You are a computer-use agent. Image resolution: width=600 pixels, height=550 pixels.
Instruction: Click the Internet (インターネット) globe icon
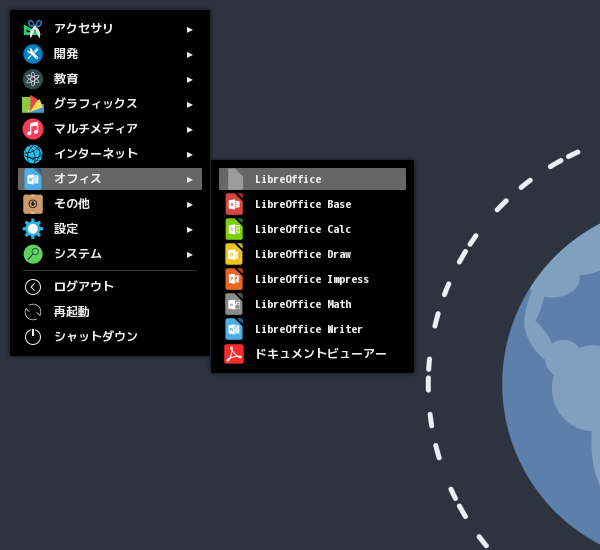coord(33,154)
